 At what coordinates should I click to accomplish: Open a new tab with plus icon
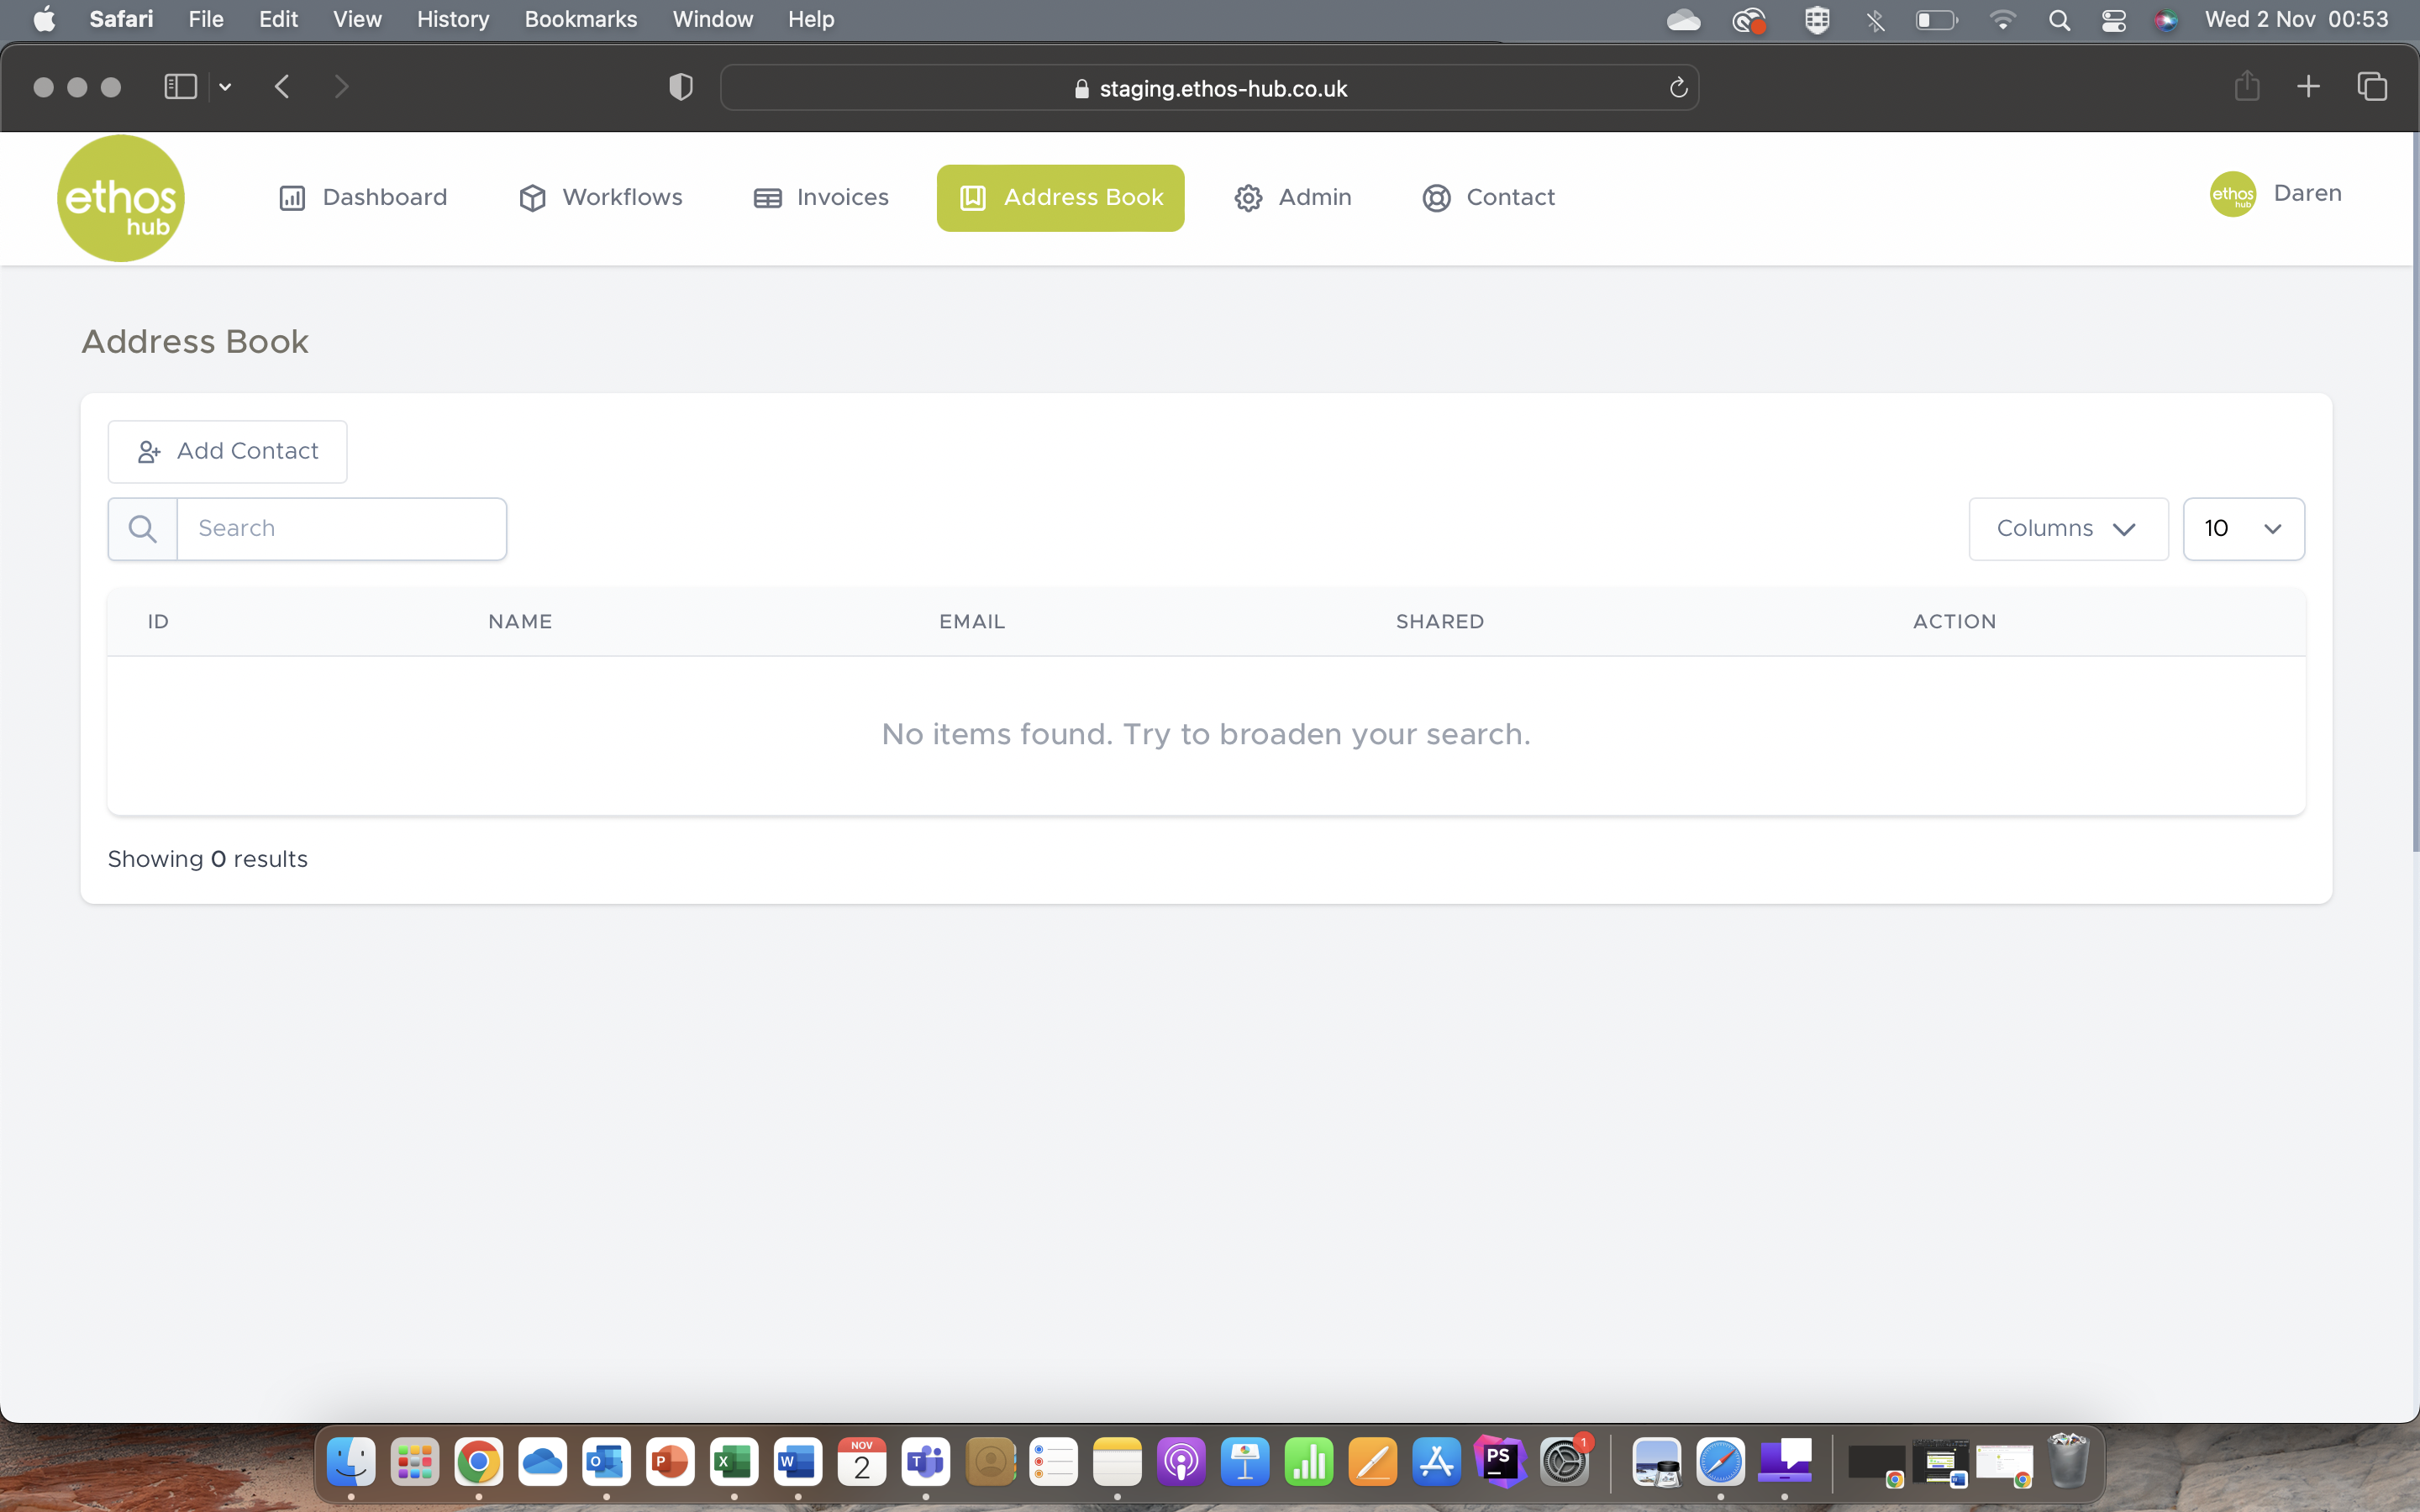pyautogui.click(x=2308, y=86)
